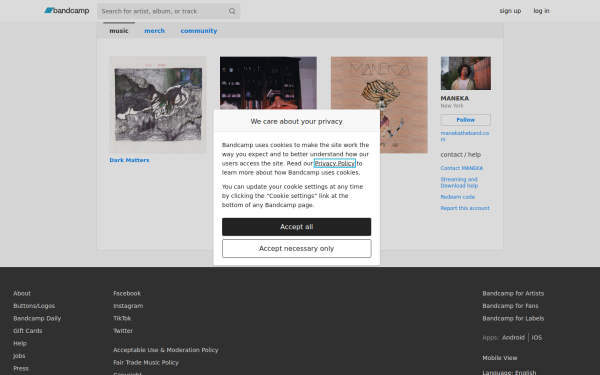
Task: Switch to the merch tab
Action: [x=155, y=31]
